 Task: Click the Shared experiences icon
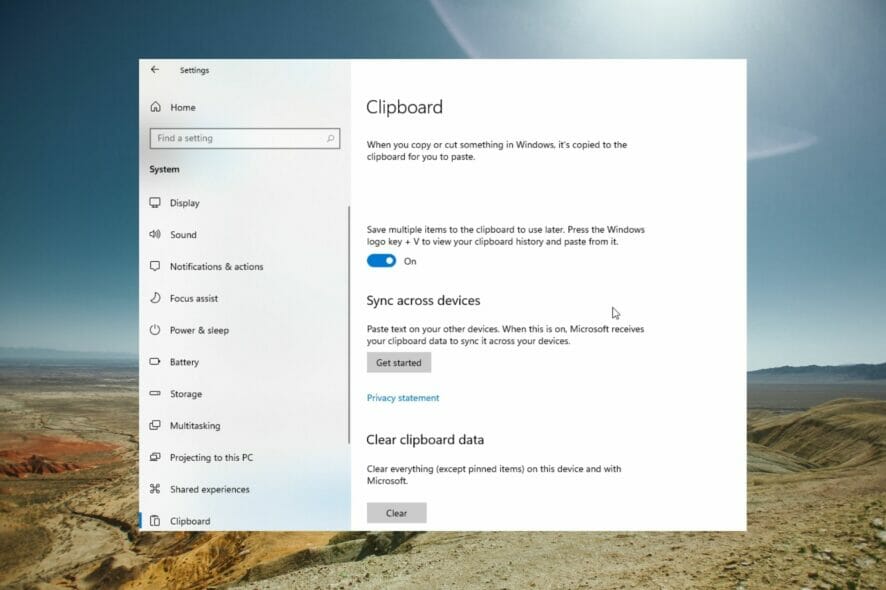coord(155,489)
